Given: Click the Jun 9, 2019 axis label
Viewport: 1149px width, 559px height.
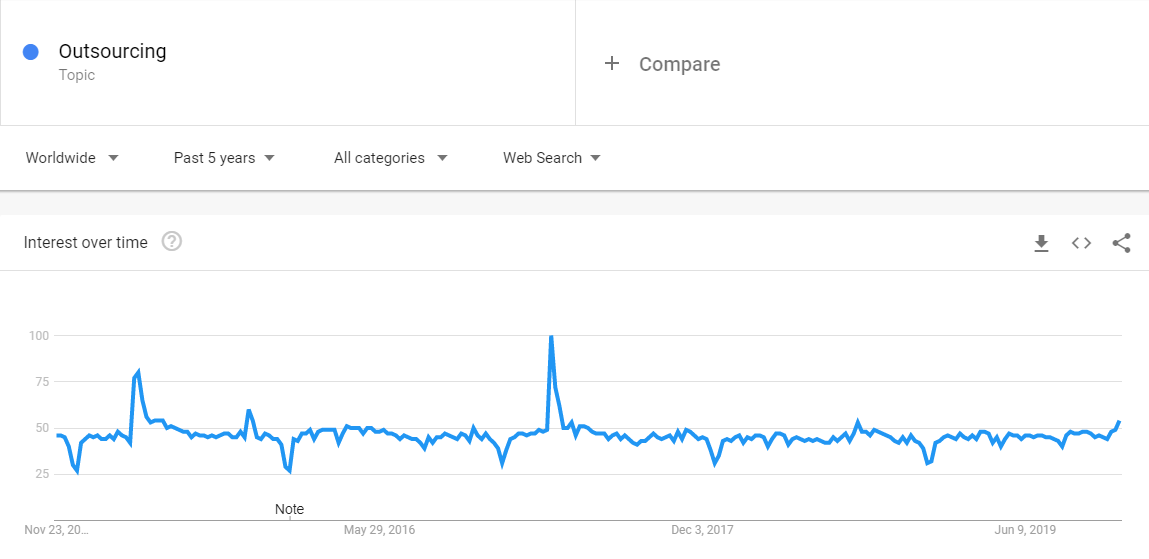Looking at the screenshot, I should point(1026,529).
